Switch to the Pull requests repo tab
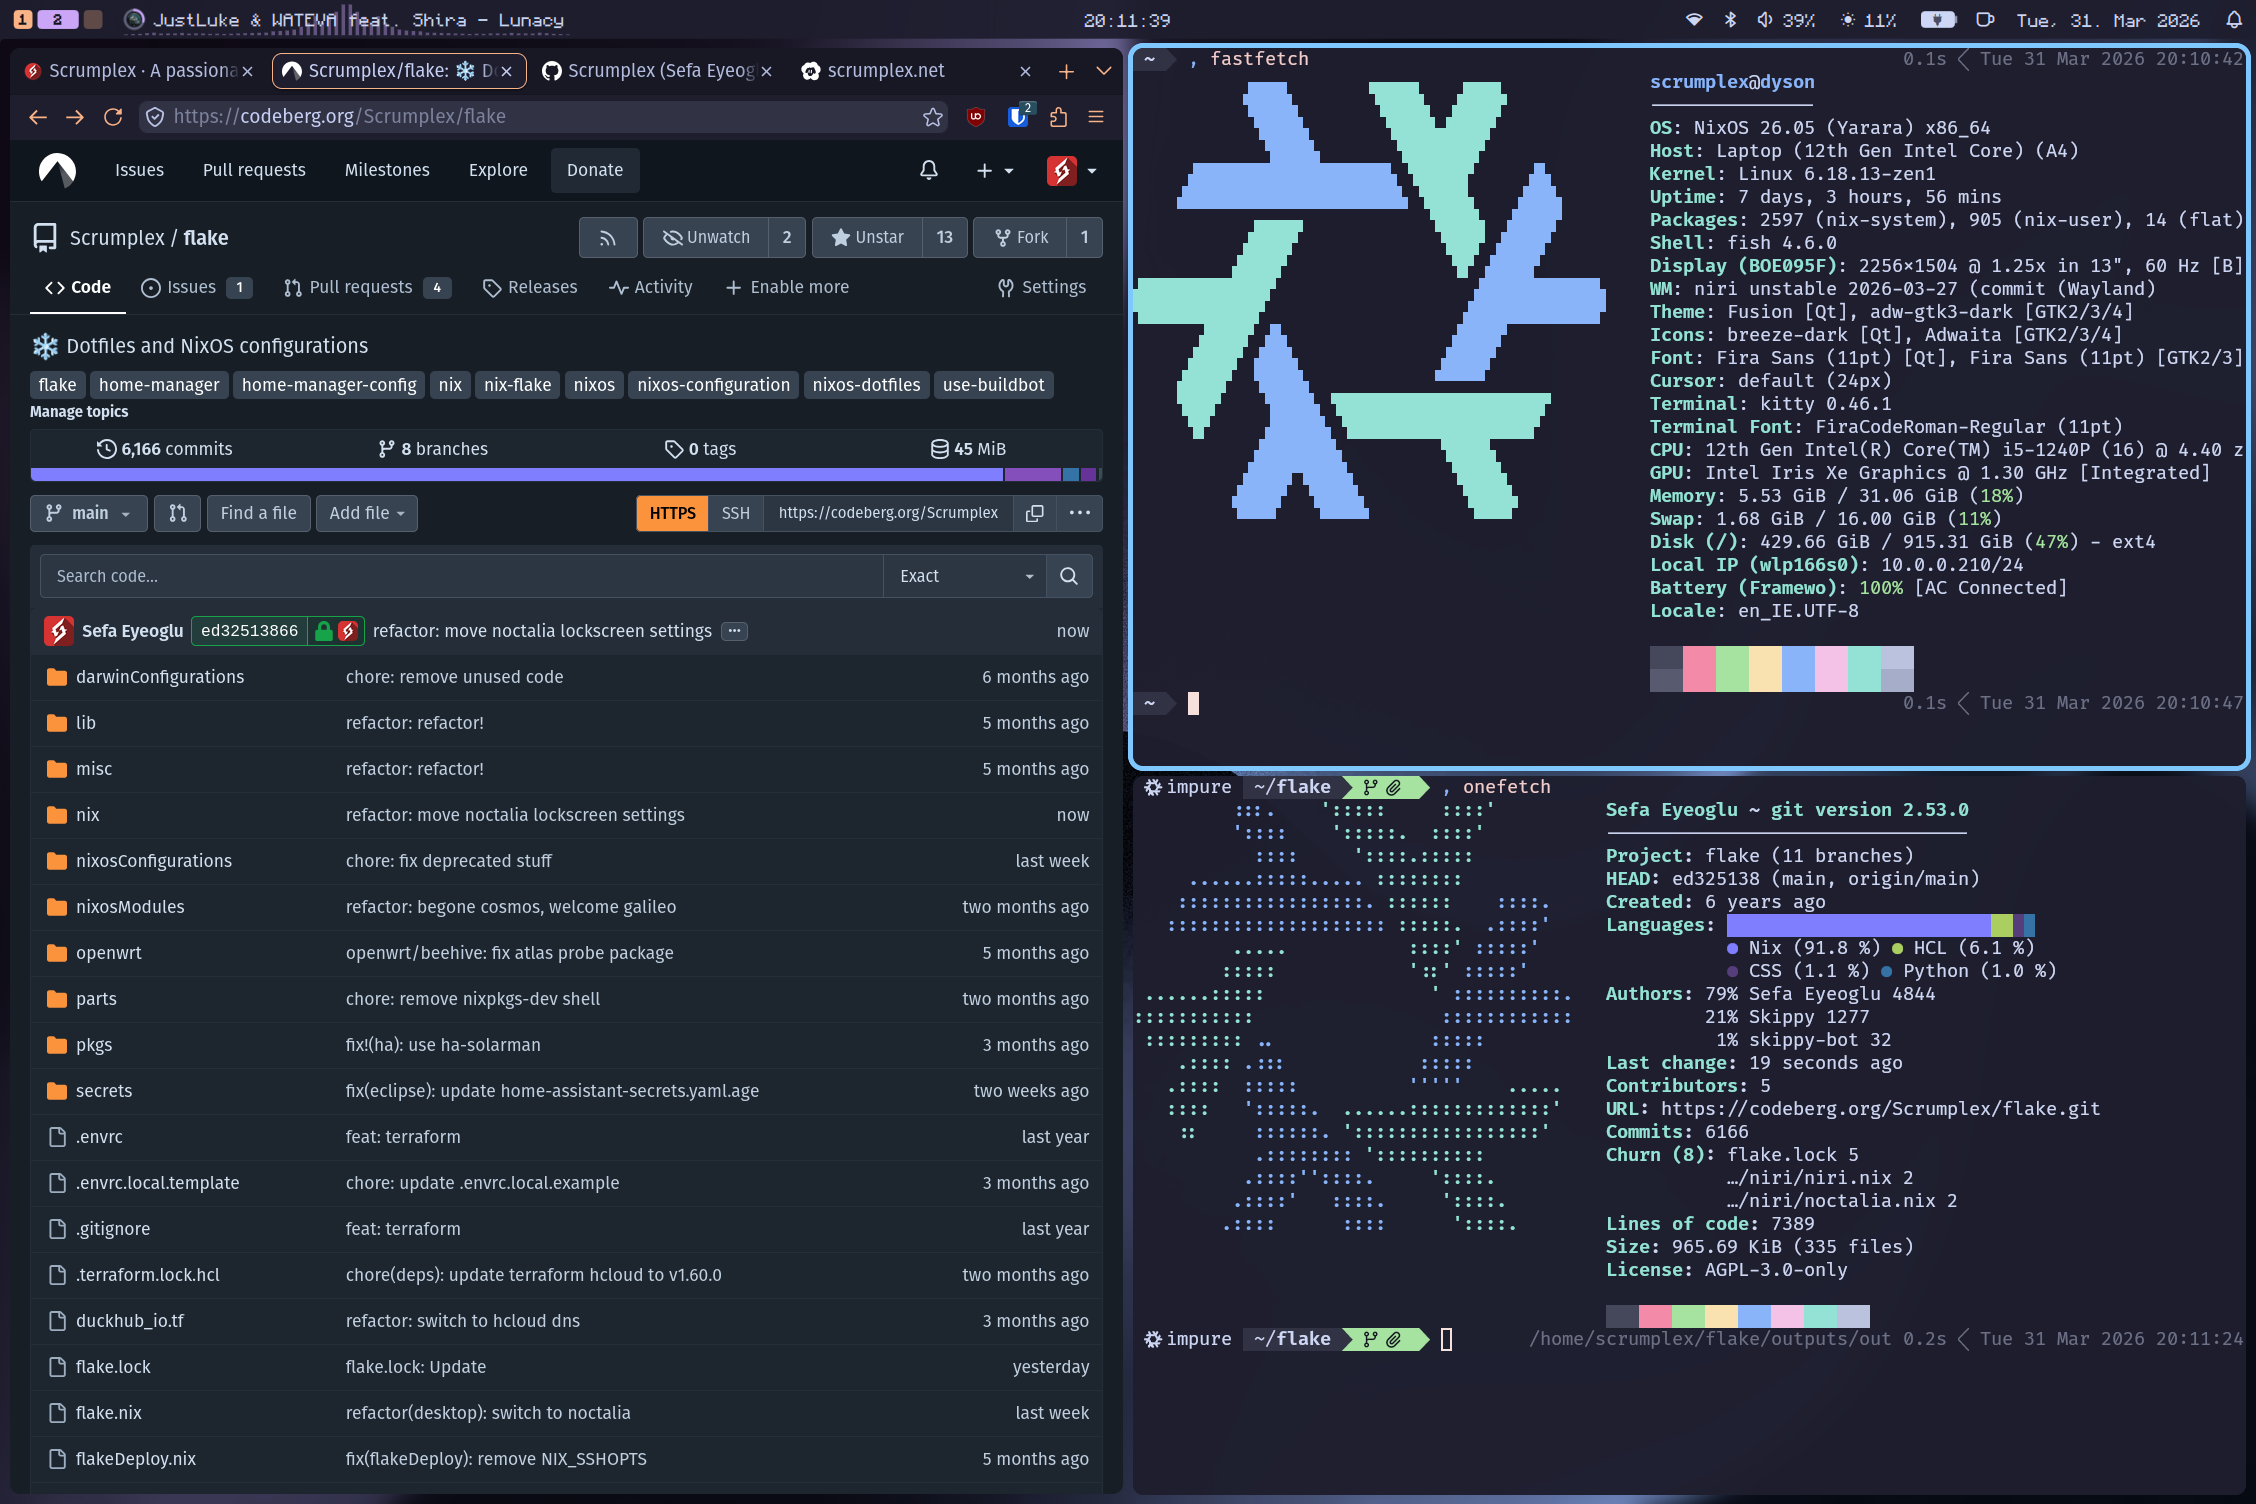Screen dimensions: 2256x1504 click(360, 288)
